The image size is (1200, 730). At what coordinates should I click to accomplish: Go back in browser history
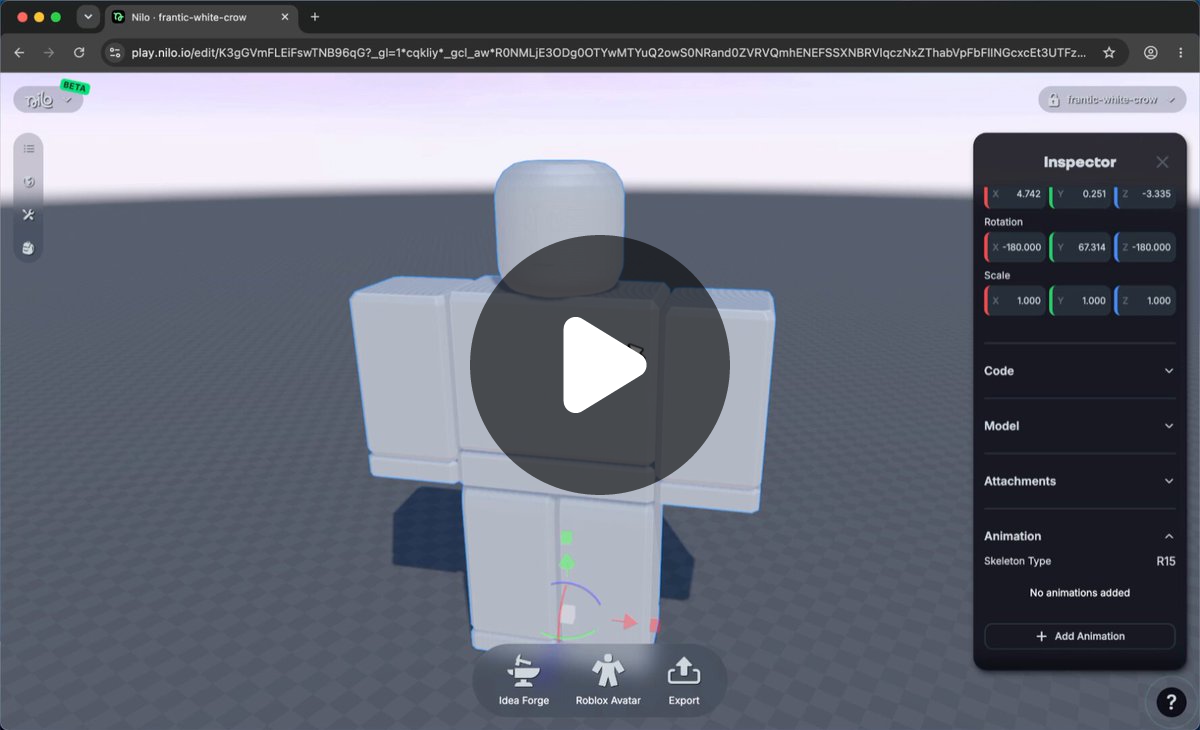click(x=19, y=53)
